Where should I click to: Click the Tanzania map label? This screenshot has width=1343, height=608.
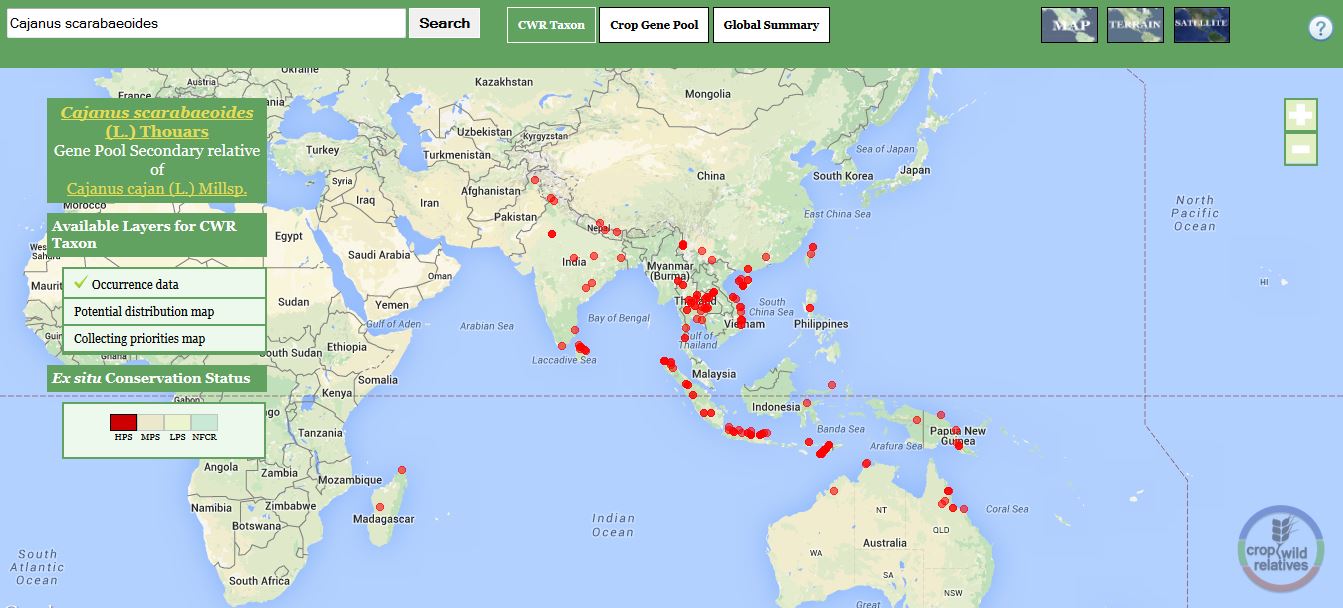[320, 433]
